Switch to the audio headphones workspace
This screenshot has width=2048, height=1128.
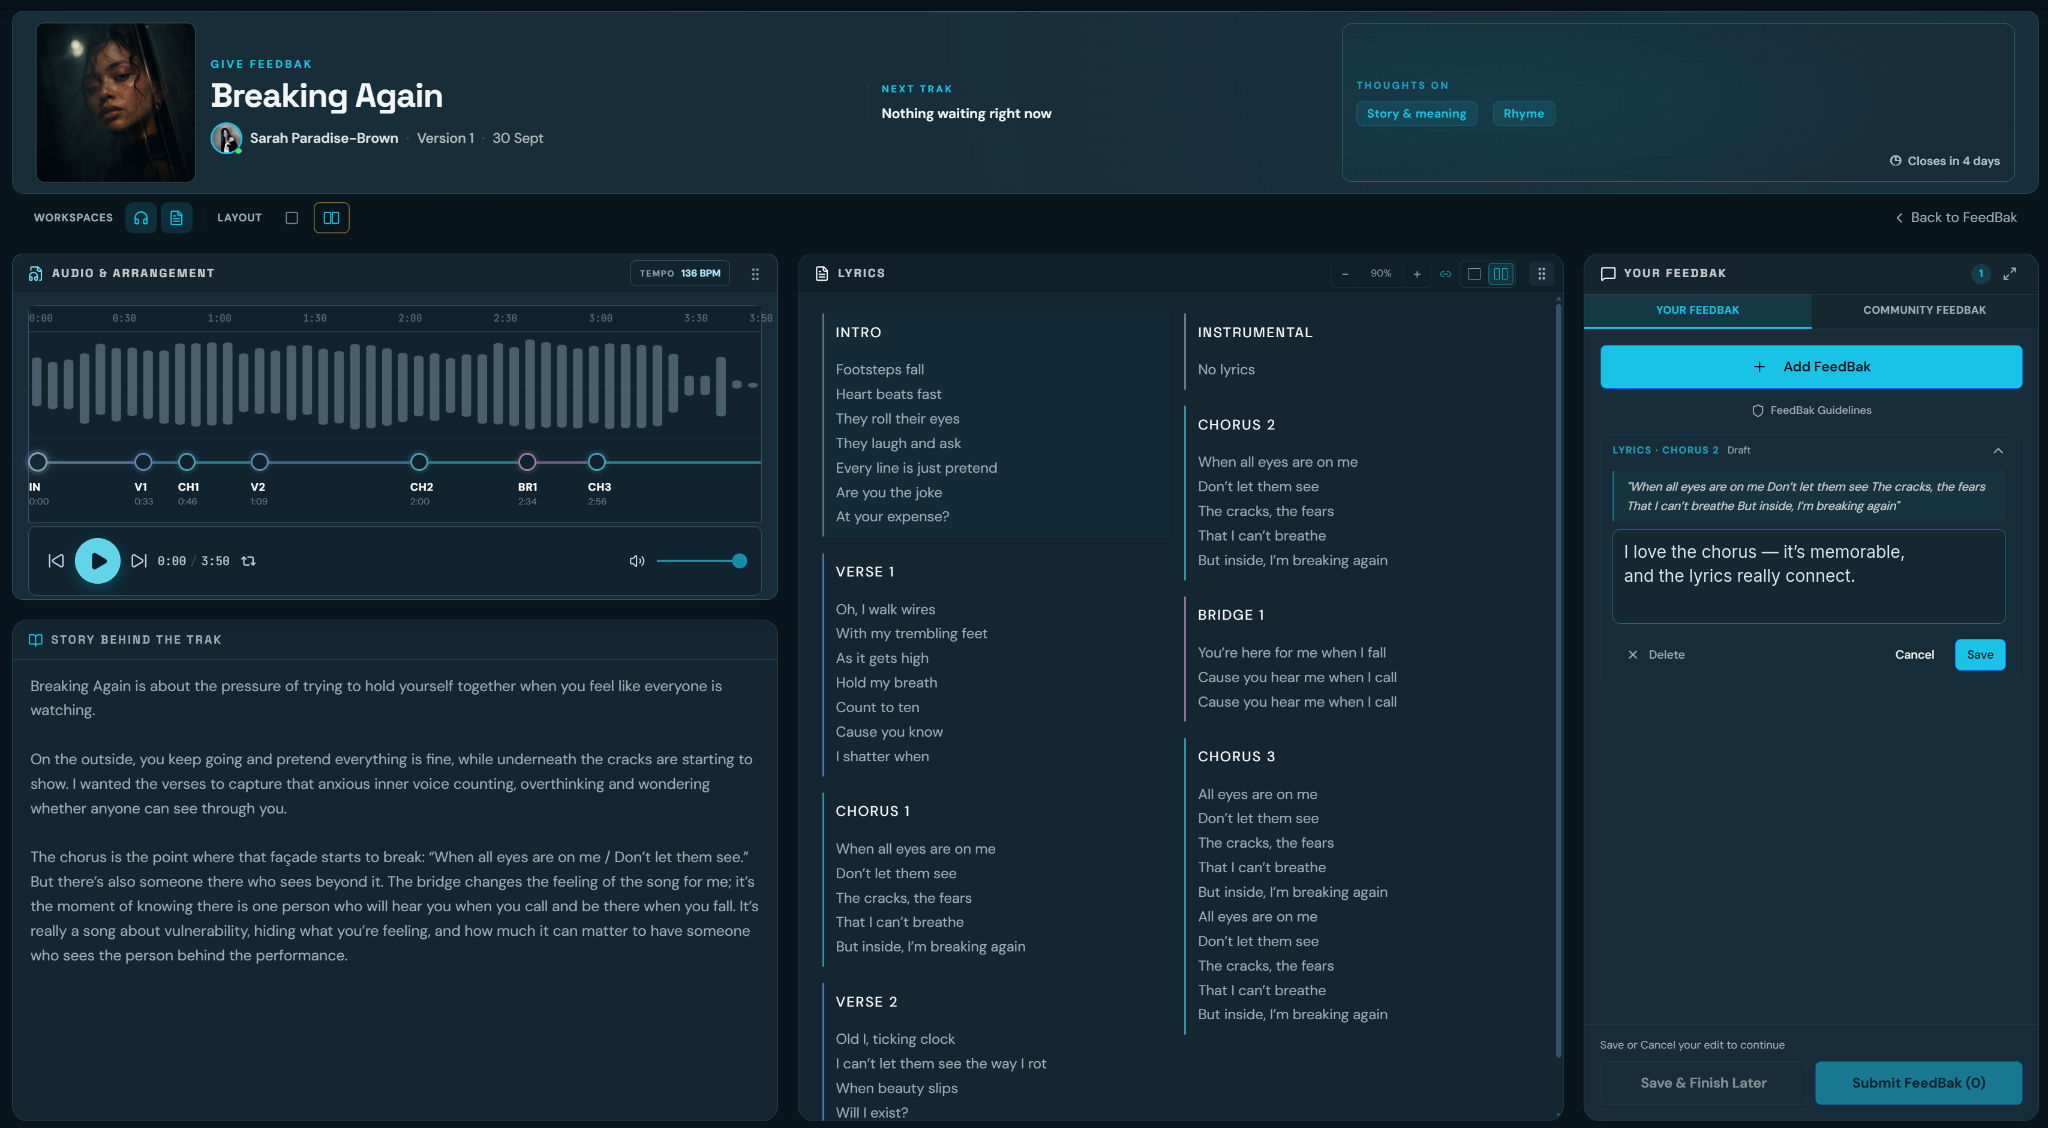[141, 218]
